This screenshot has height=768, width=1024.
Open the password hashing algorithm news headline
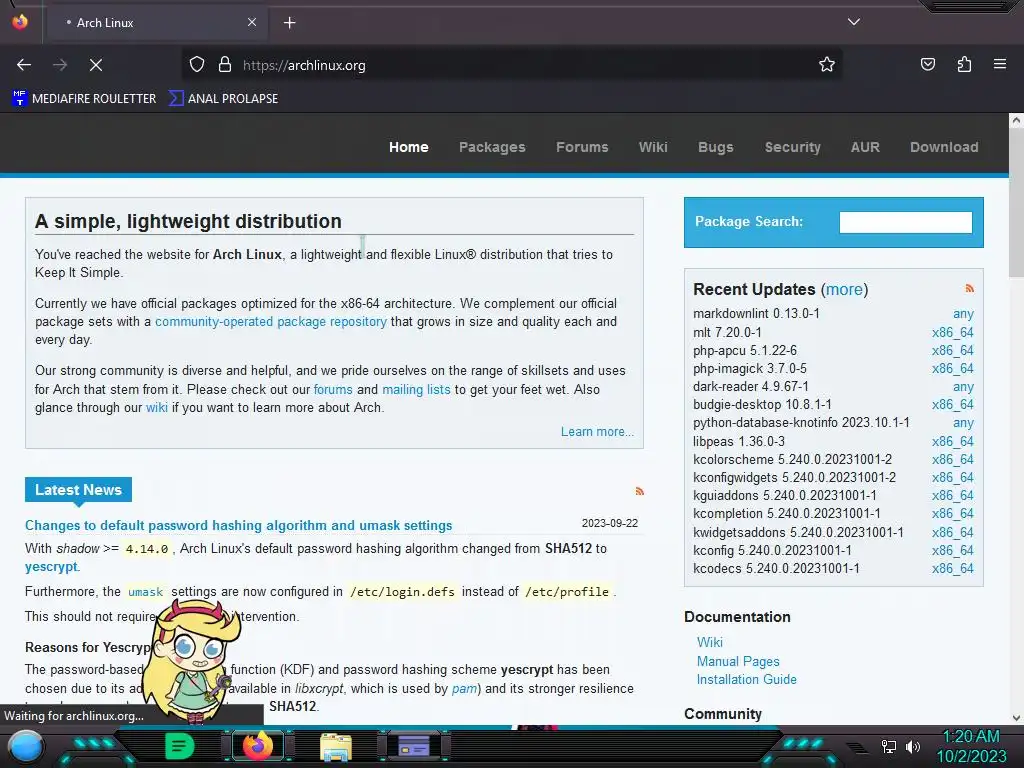click(x=238, y=525)
